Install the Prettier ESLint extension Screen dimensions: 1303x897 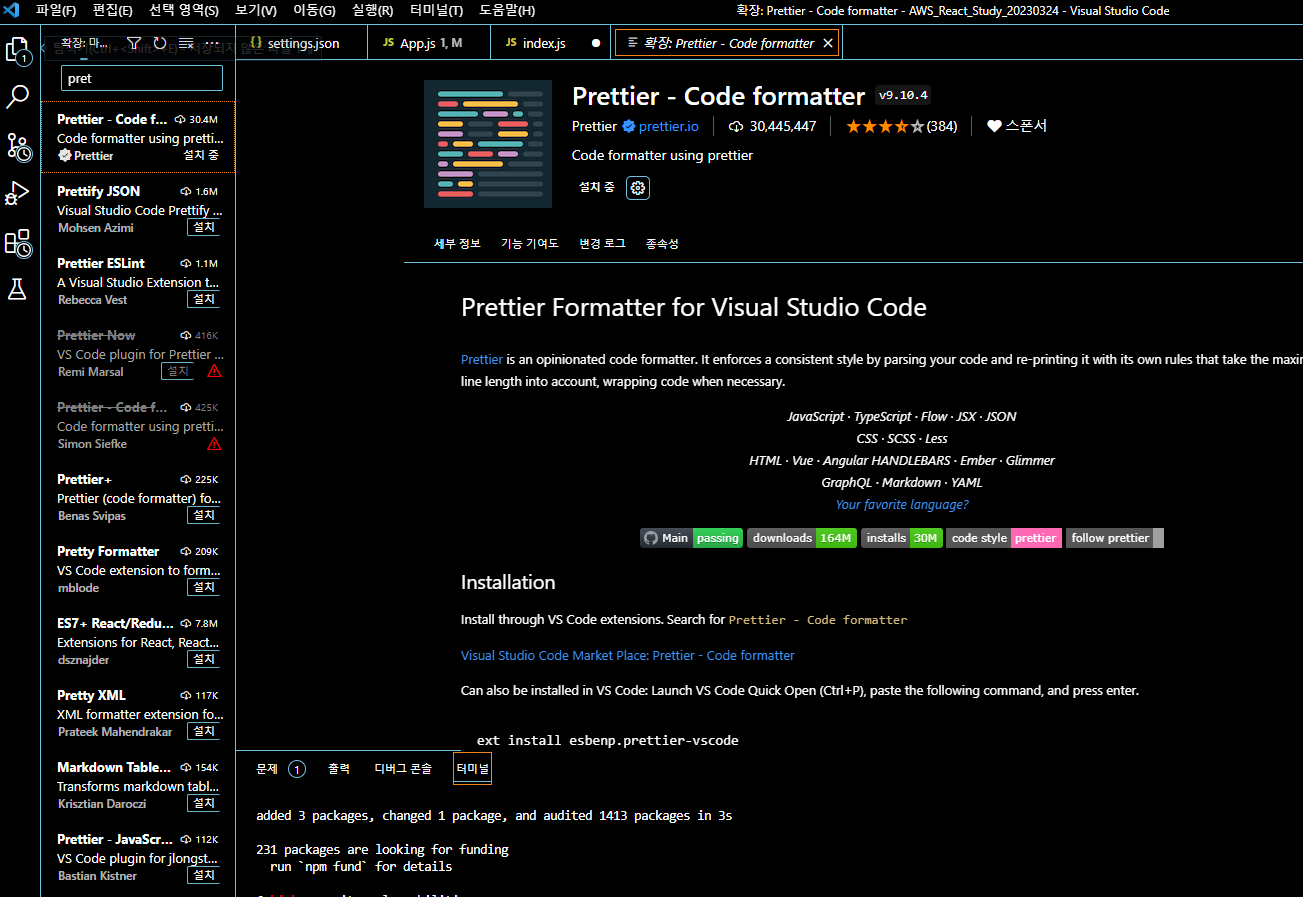pos(204,300)
